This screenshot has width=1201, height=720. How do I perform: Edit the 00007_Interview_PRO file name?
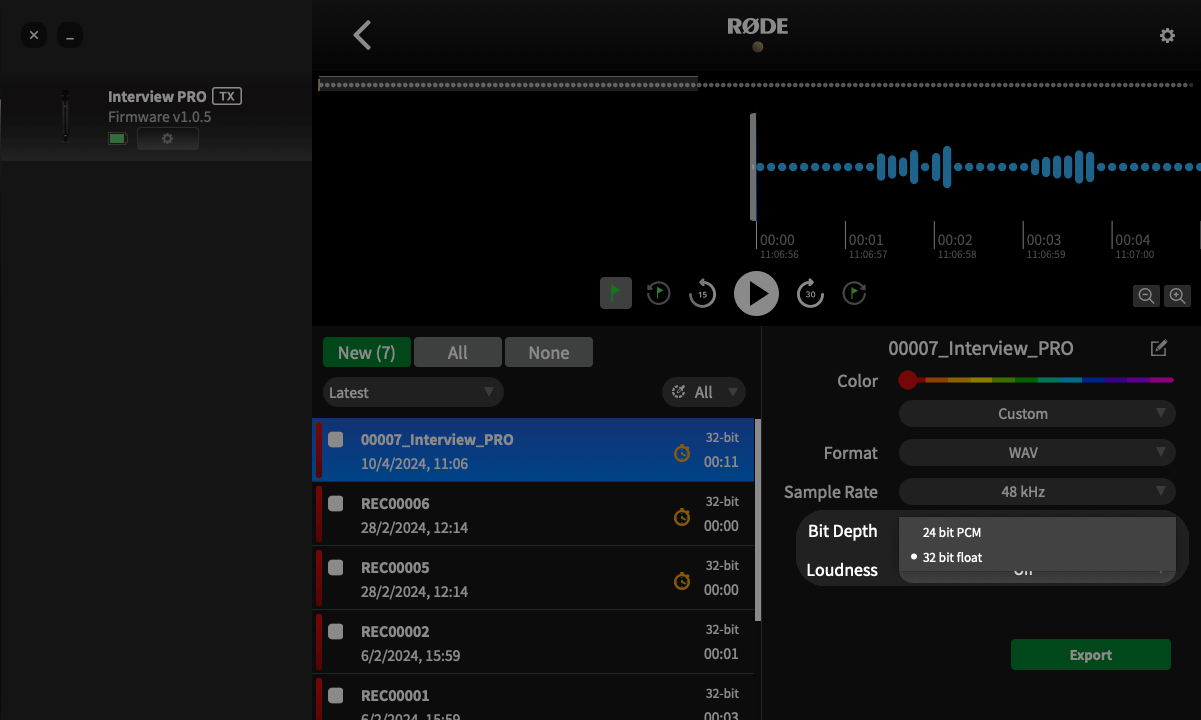pos(1159,348)
